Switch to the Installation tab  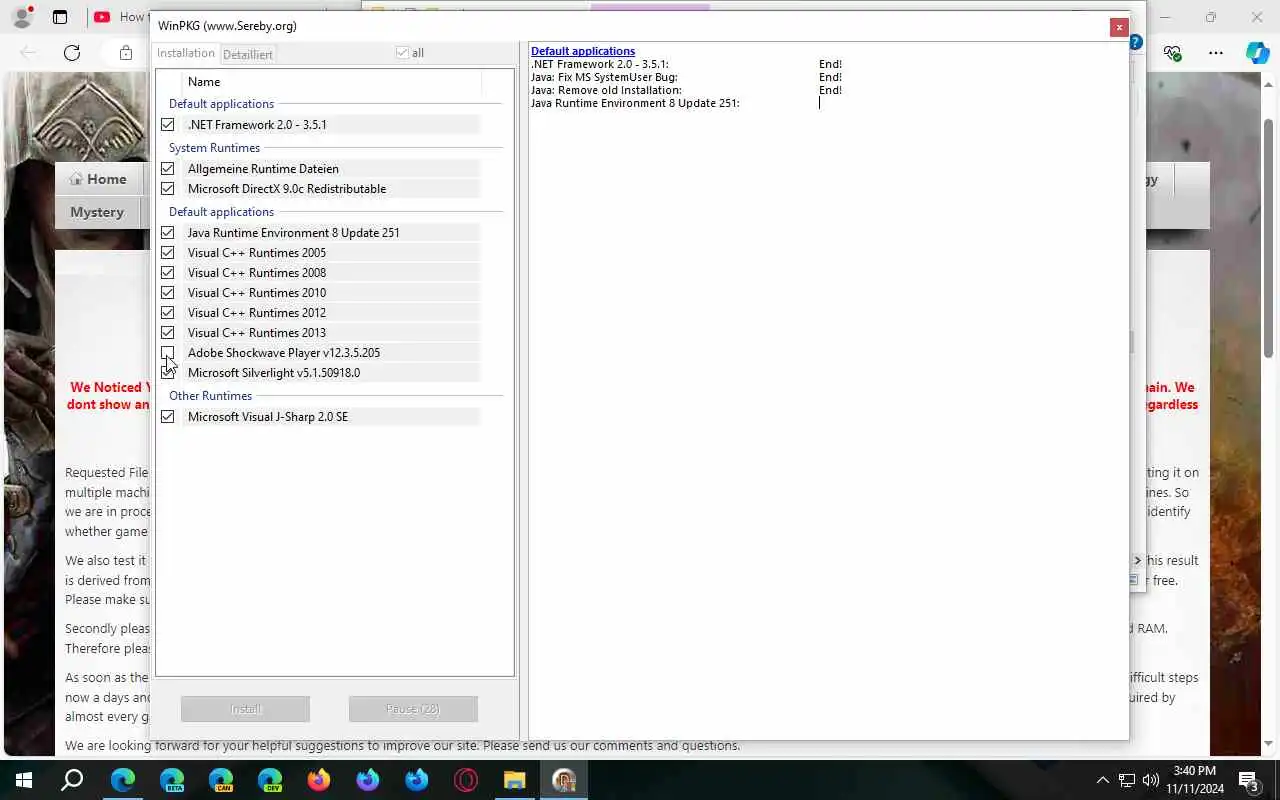pos(186,53)
